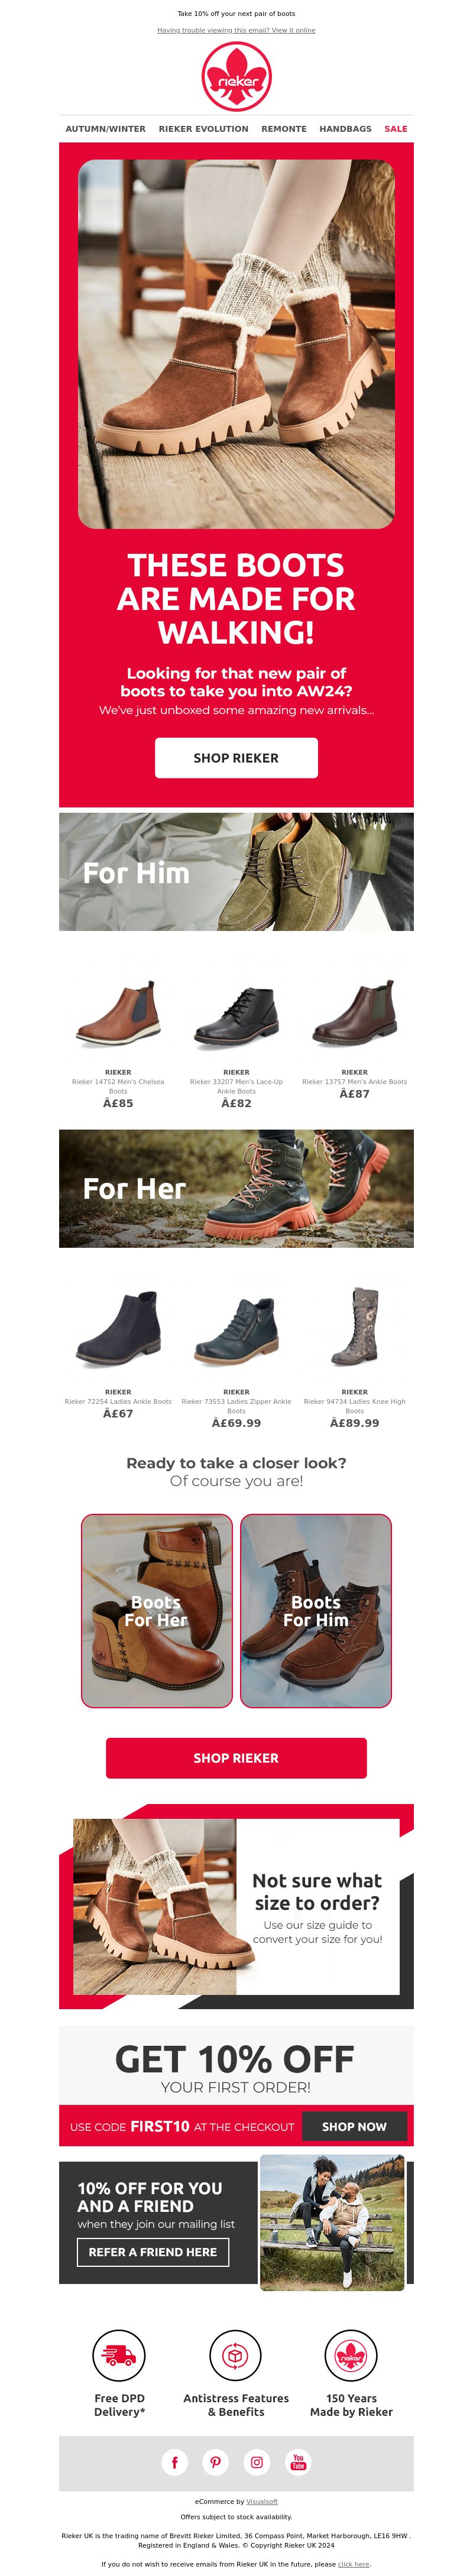Open the Rieker Evolution menu item

click(x=203, y=129)
